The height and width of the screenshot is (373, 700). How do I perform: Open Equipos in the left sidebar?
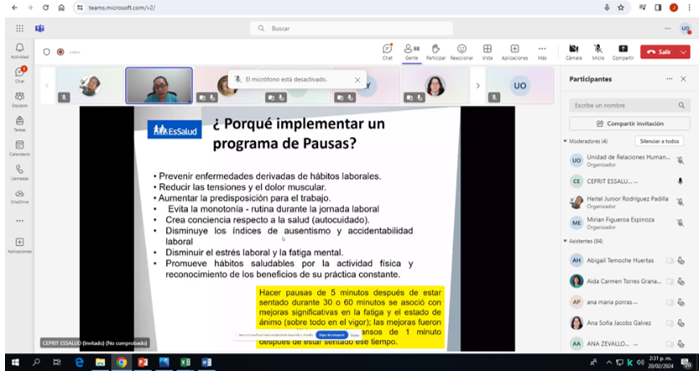20,99
